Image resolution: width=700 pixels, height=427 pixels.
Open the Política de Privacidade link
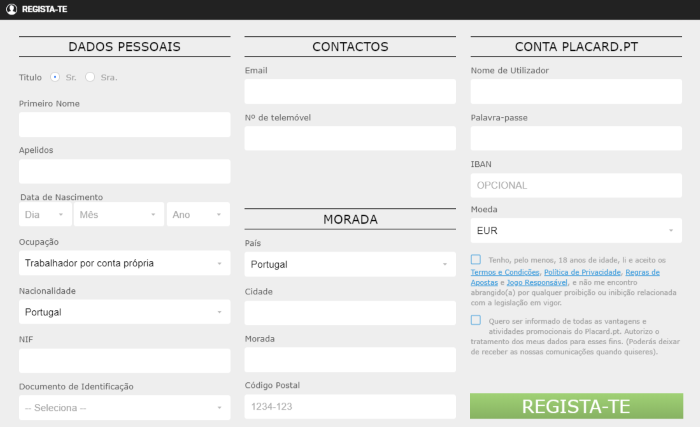[x=582, y=272]
